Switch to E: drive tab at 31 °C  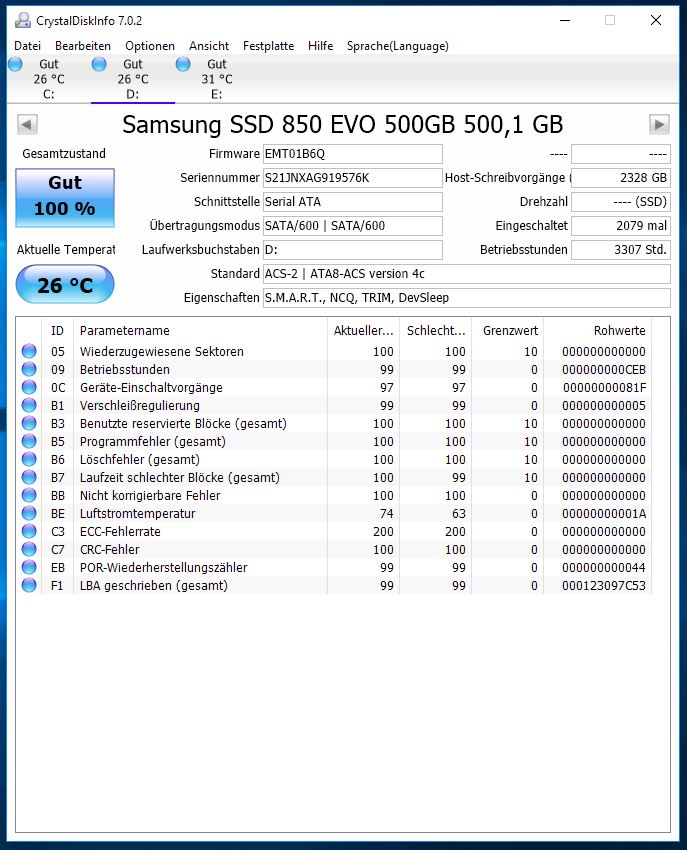tap(217, 79)
